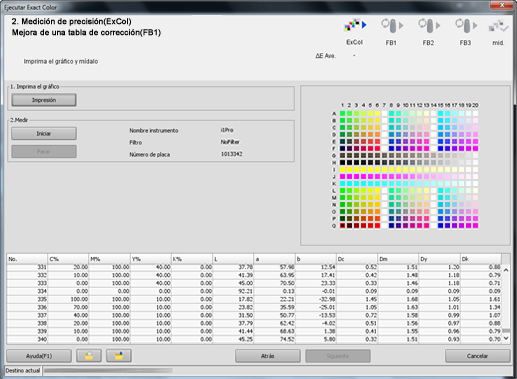Select the black patch in row Q column 1
517x379 pixels.
[x=342, y=226]
